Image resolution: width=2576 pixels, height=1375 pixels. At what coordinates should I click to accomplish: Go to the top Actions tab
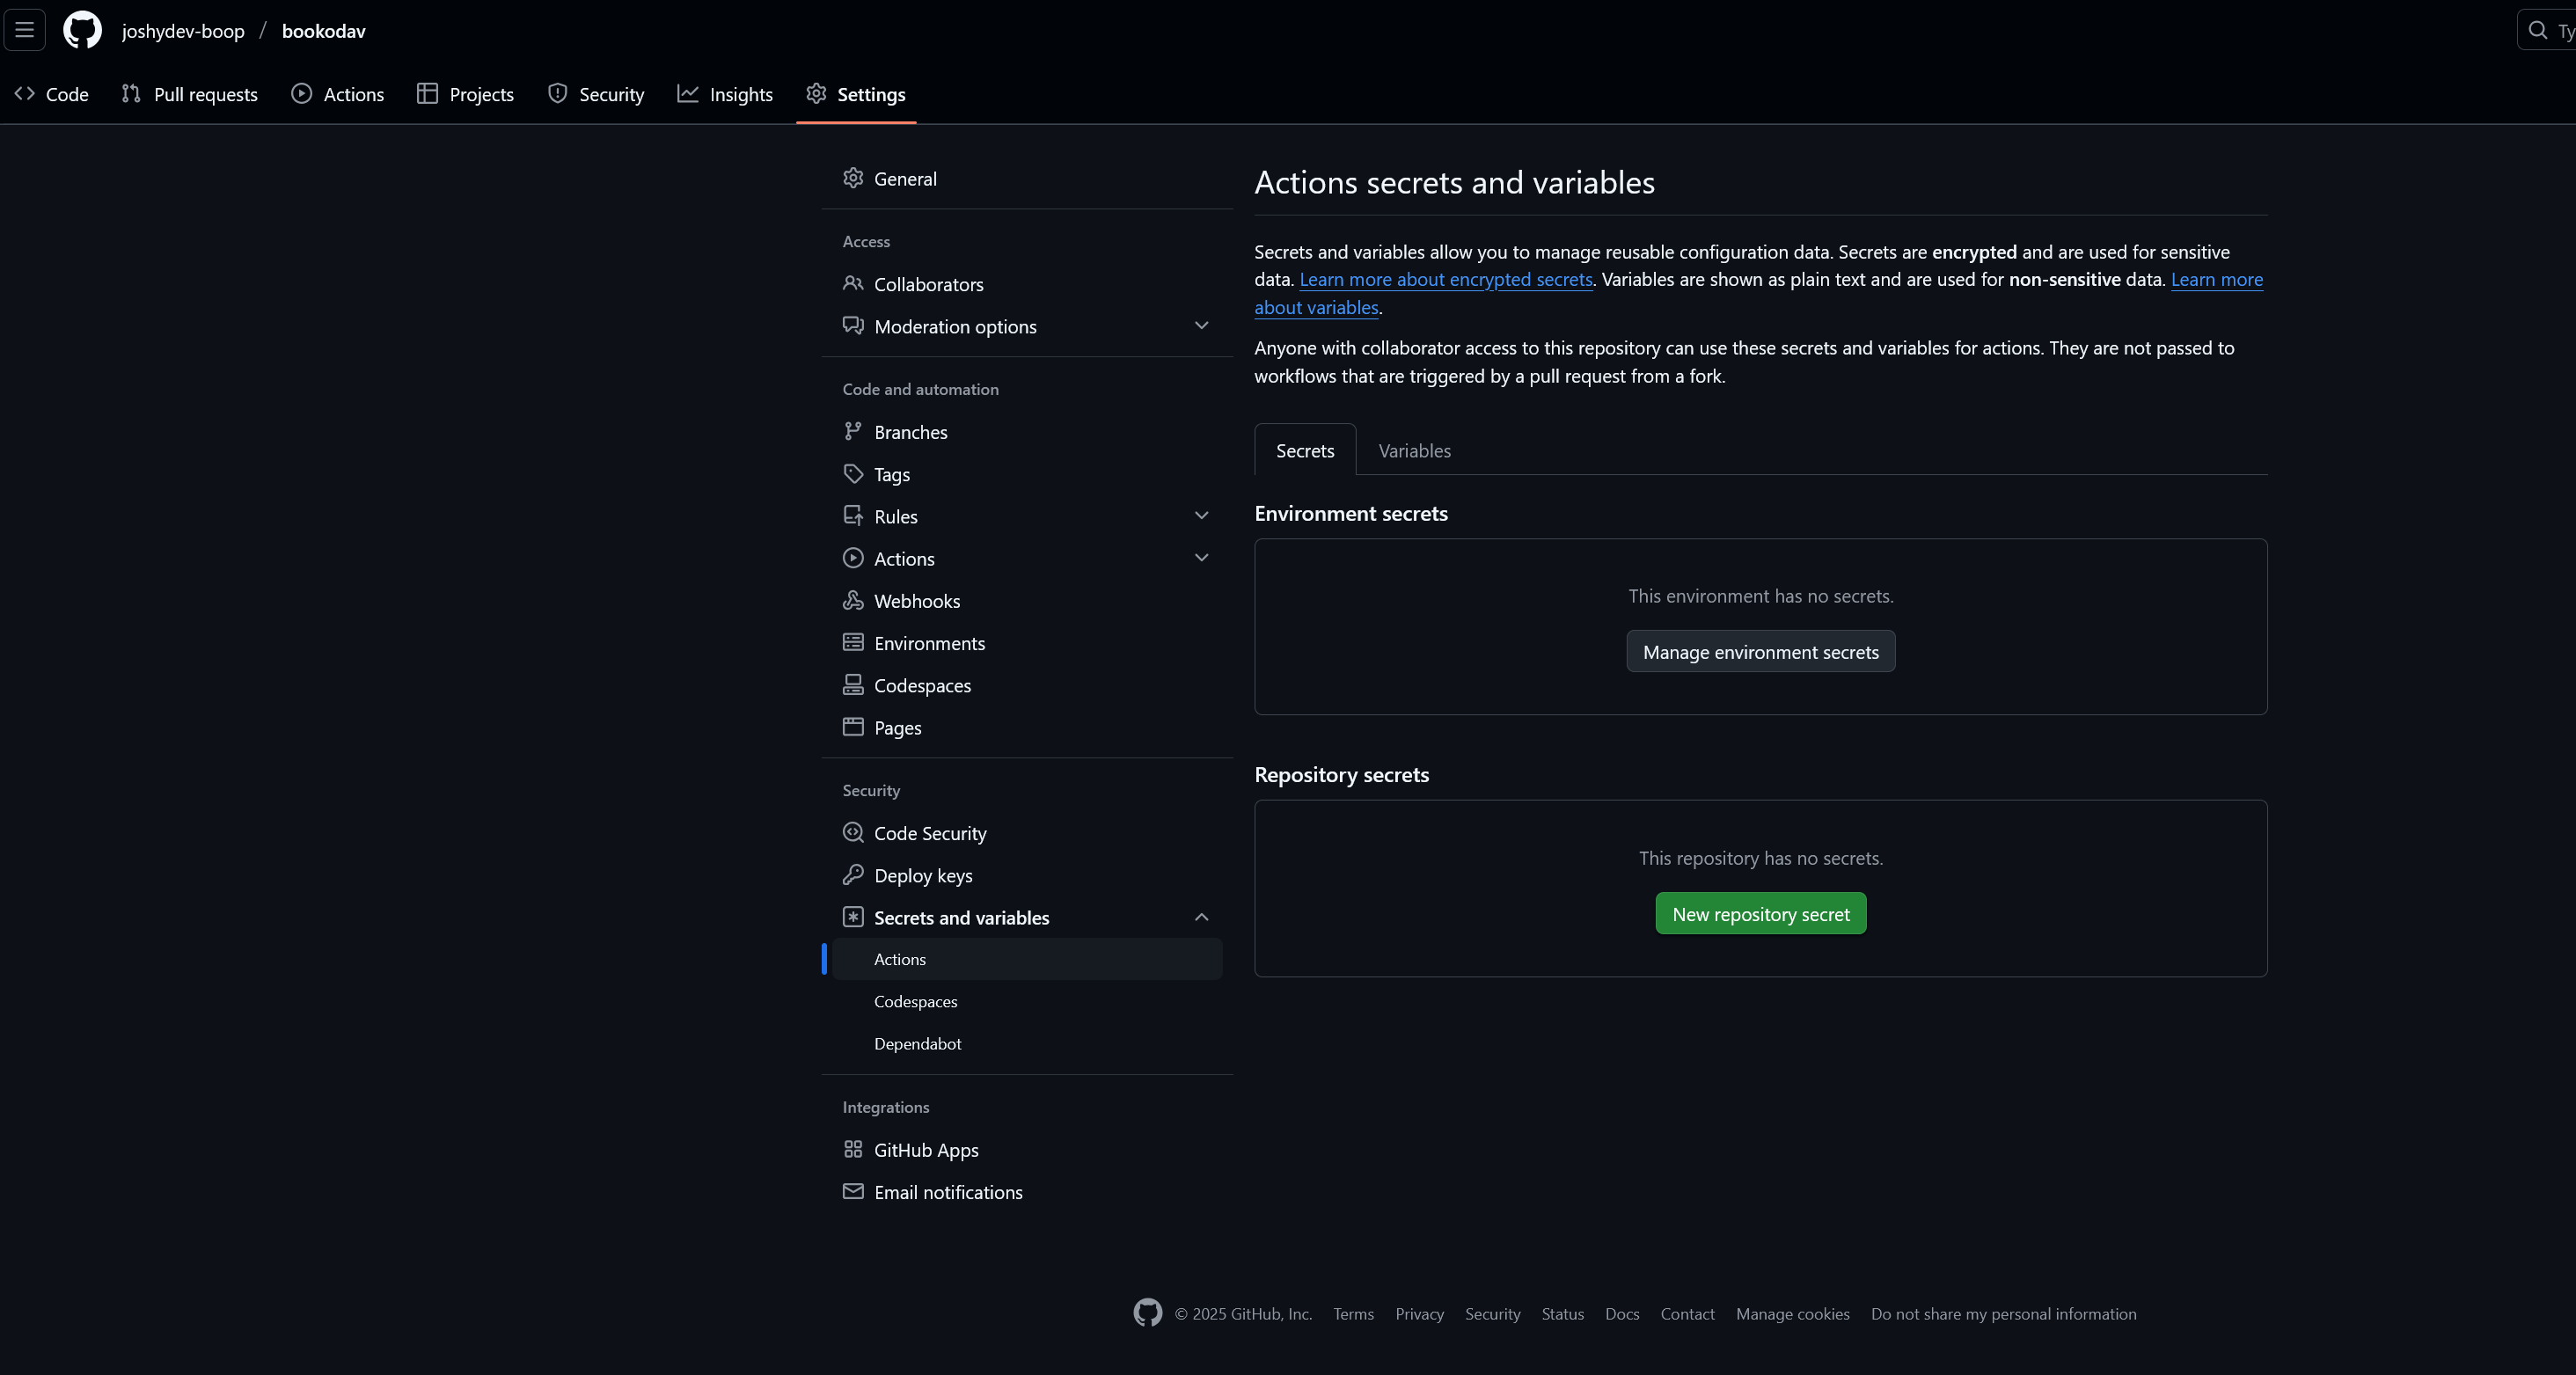coord(337,94)
